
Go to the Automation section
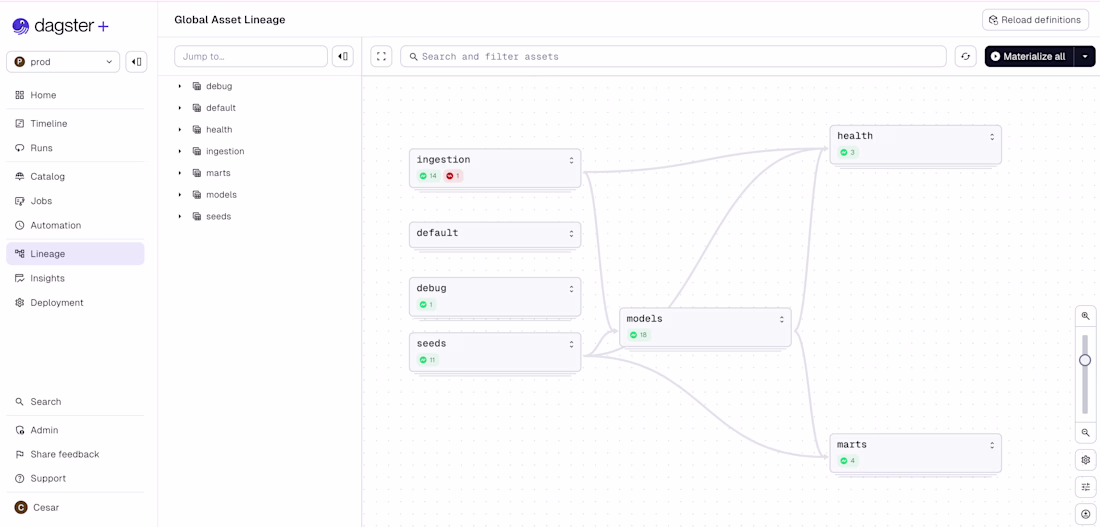tap(55, 226)
